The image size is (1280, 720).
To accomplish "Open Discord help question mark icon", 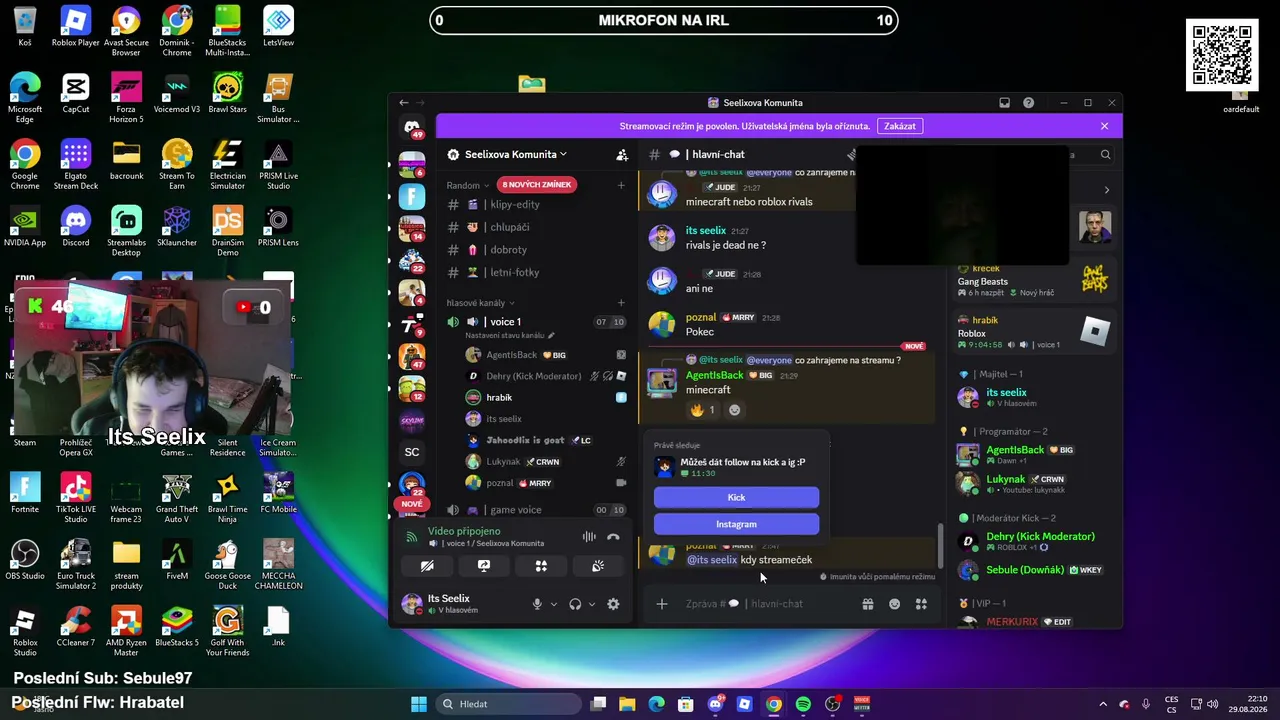I will coord(1028,102).
